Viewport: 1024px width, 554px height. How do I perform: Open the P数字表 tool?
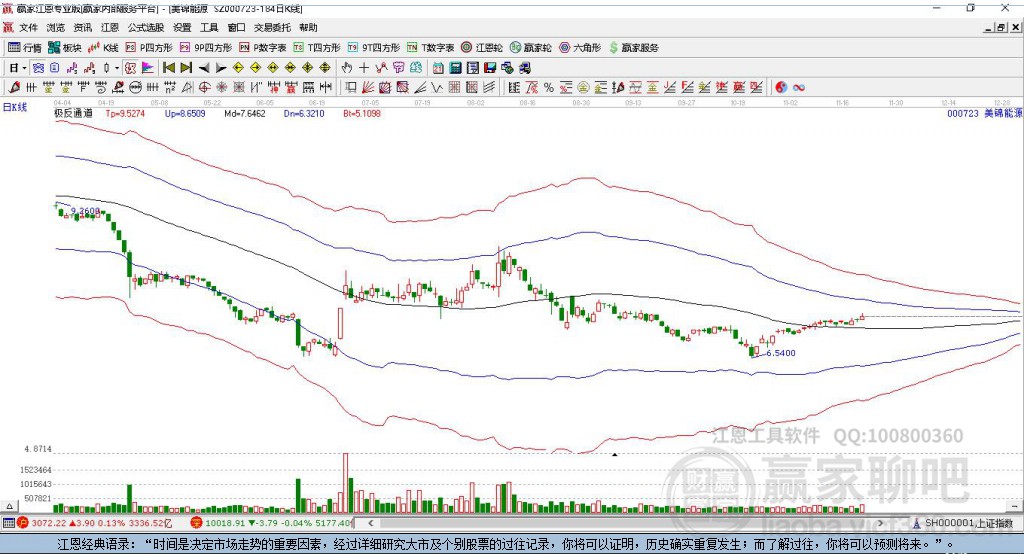point(263,48)
